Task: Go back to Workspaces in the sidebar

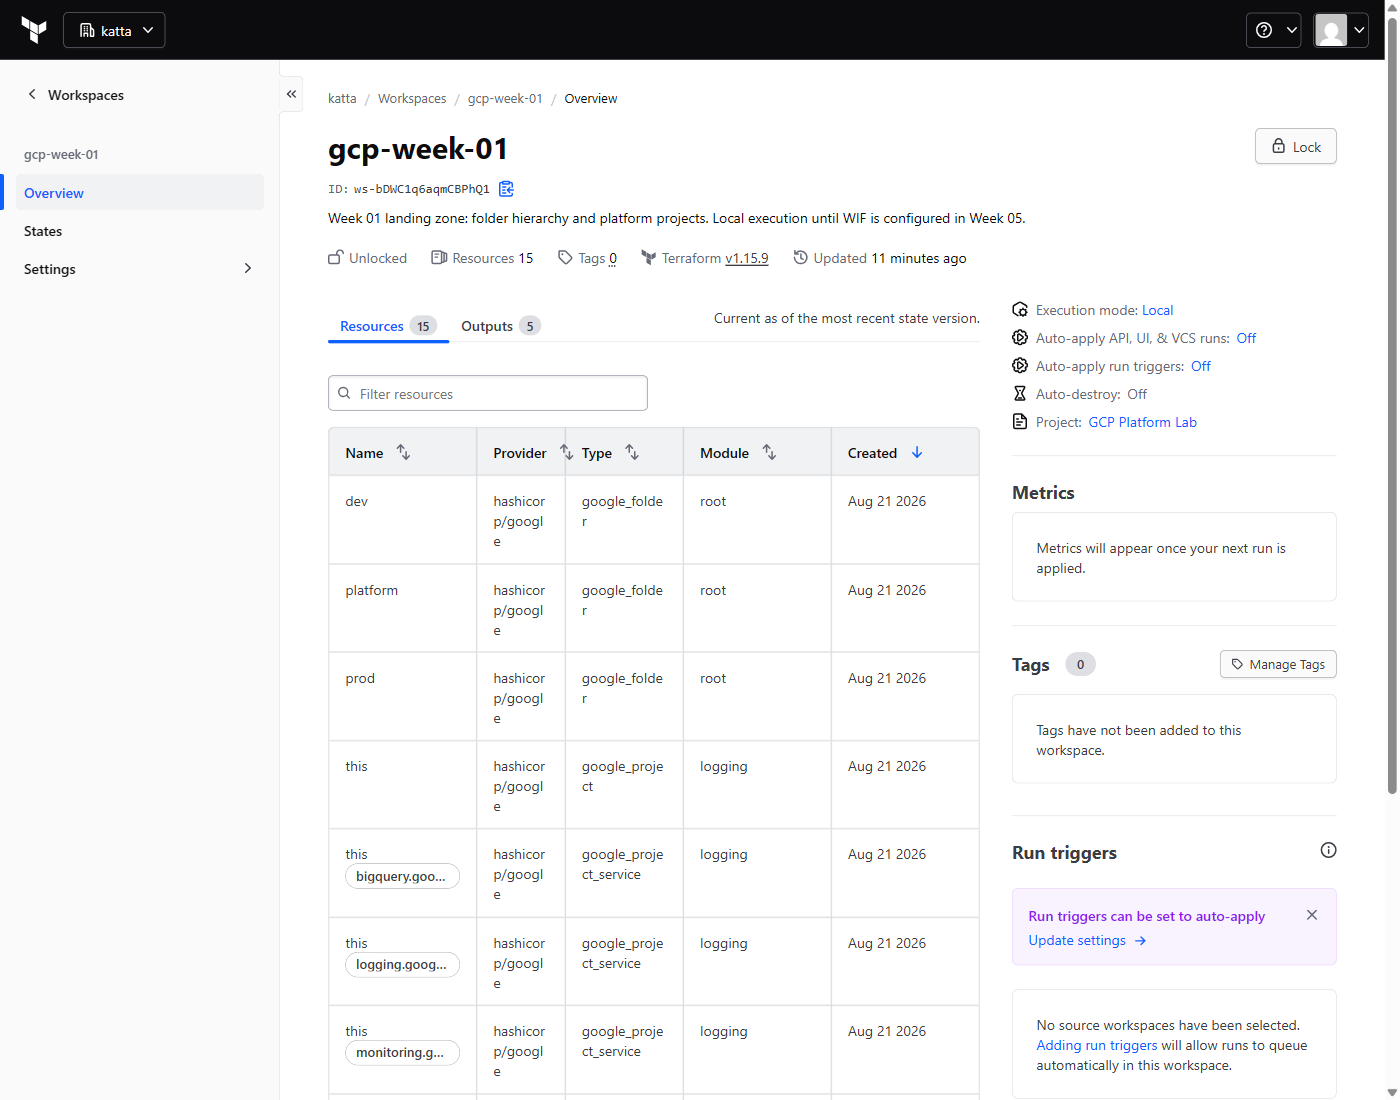Action: pyautogui.click(x=76, y=95)
